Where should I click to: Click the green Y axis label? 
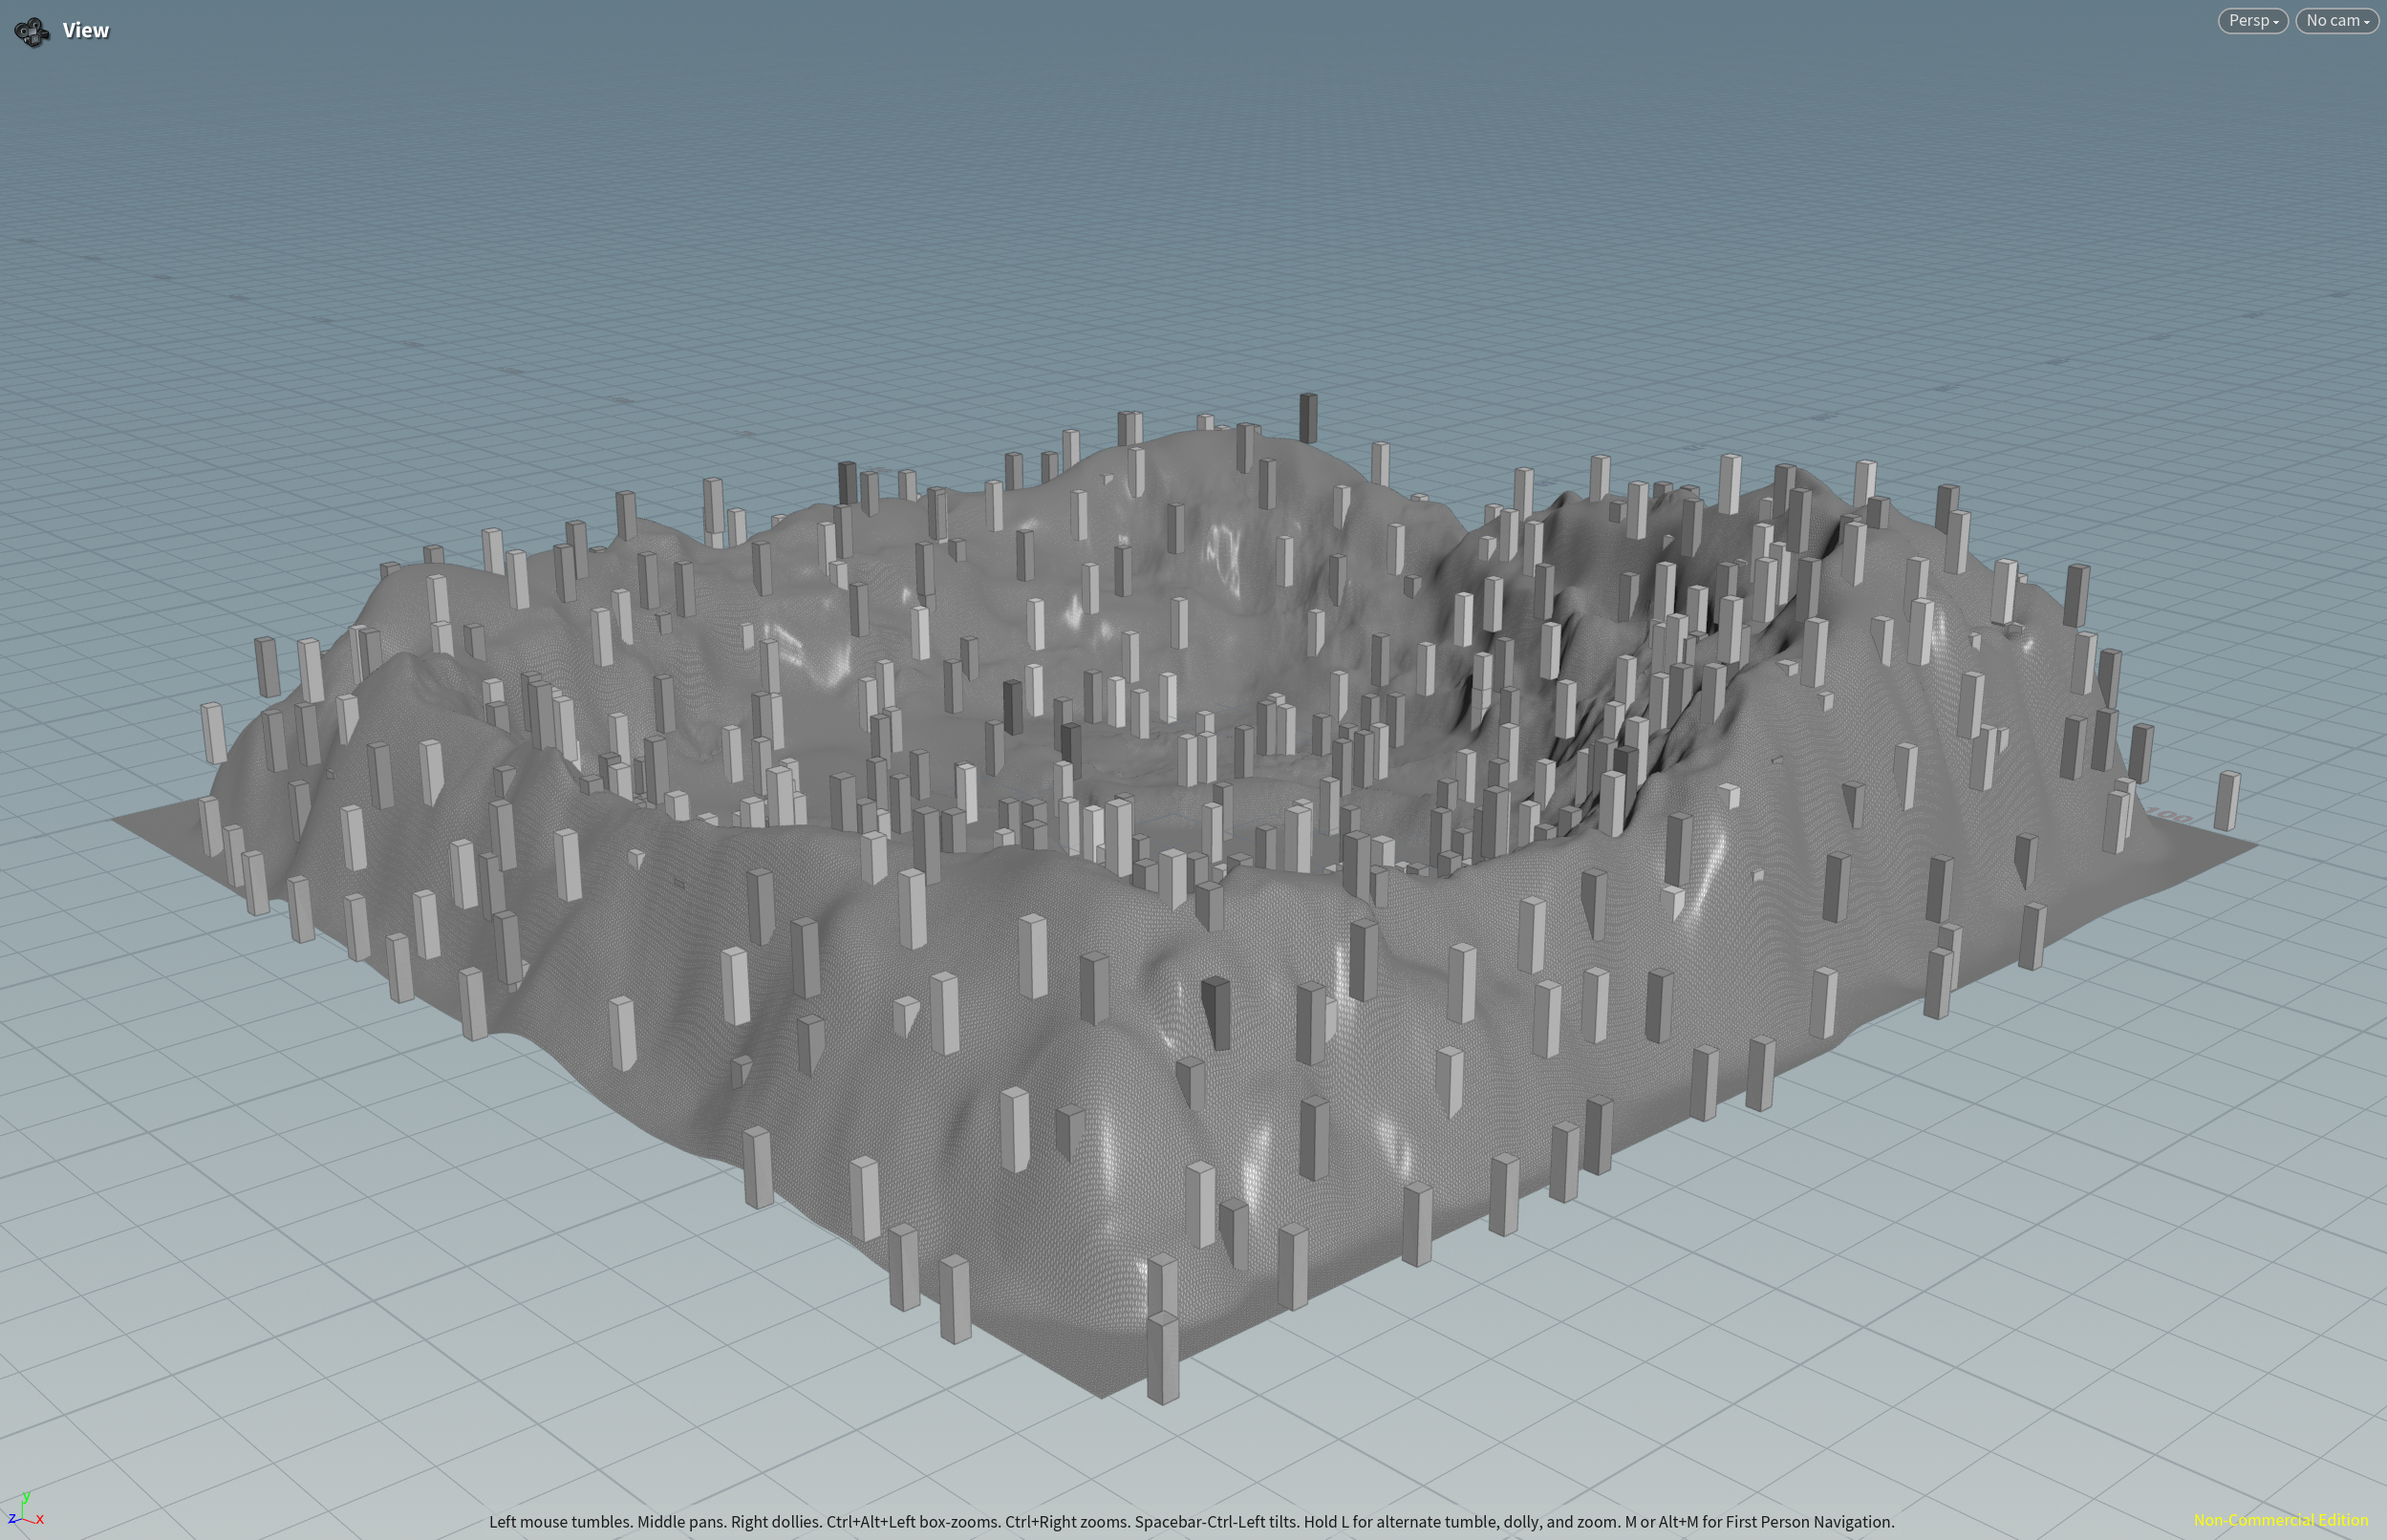[26, 1496]
